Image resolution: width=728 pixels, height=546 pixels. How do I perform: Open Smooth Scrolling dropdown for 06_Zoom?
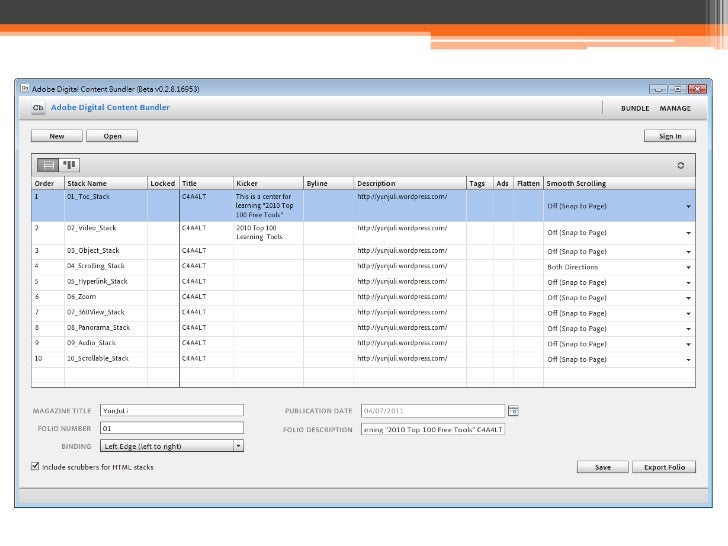pyautogui.click(x=689, y=298)
